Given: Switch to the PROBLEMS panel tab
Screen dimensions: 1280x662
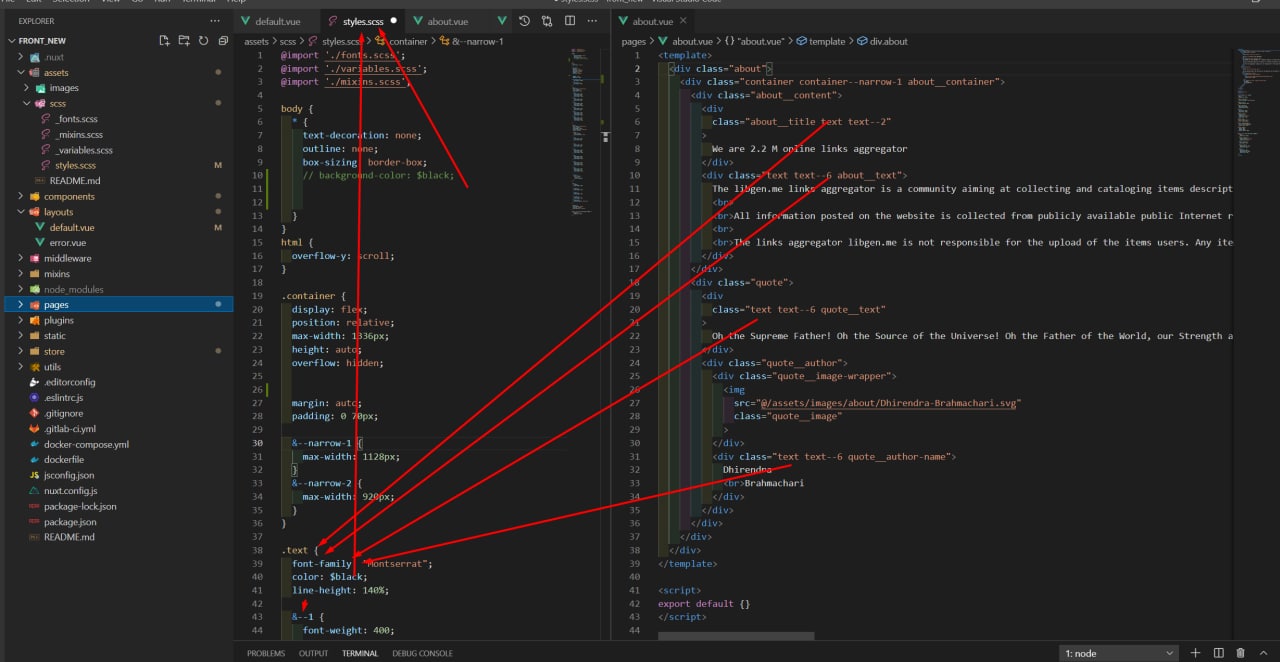Looking at the screenshot, I should pyautogui.click(x=266, y=653).
